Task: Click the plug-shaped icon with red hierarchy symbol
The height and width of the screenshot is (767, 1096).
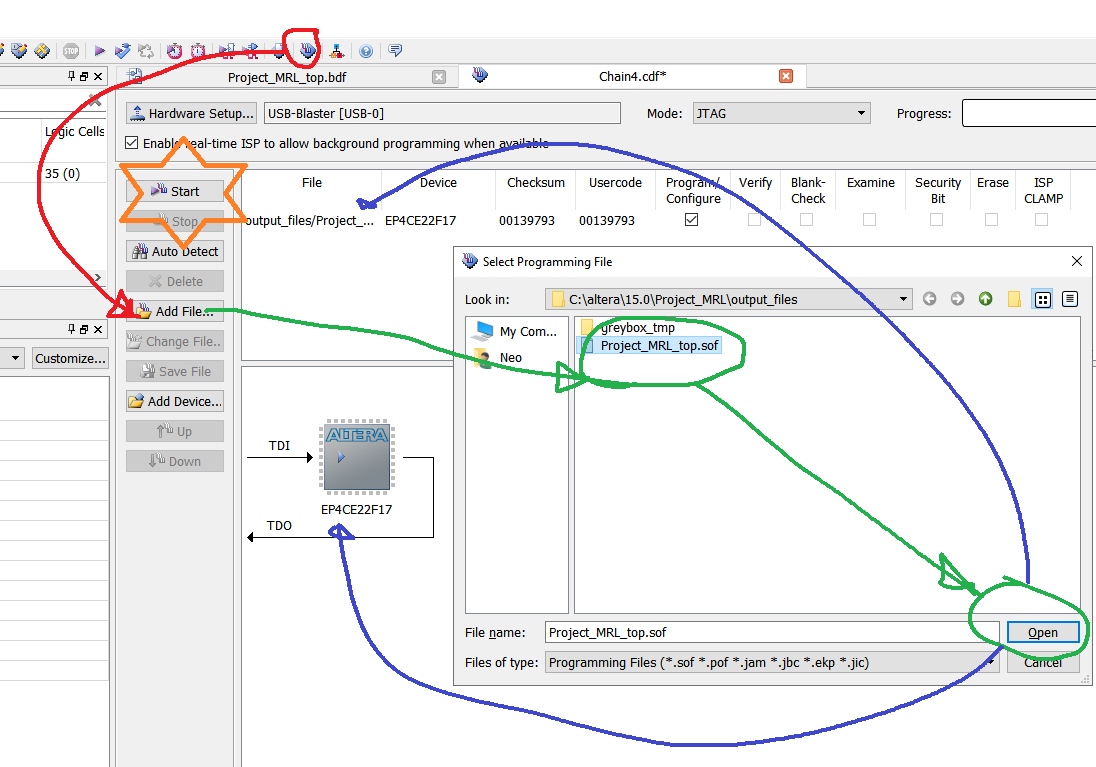Action: point(250,51)
